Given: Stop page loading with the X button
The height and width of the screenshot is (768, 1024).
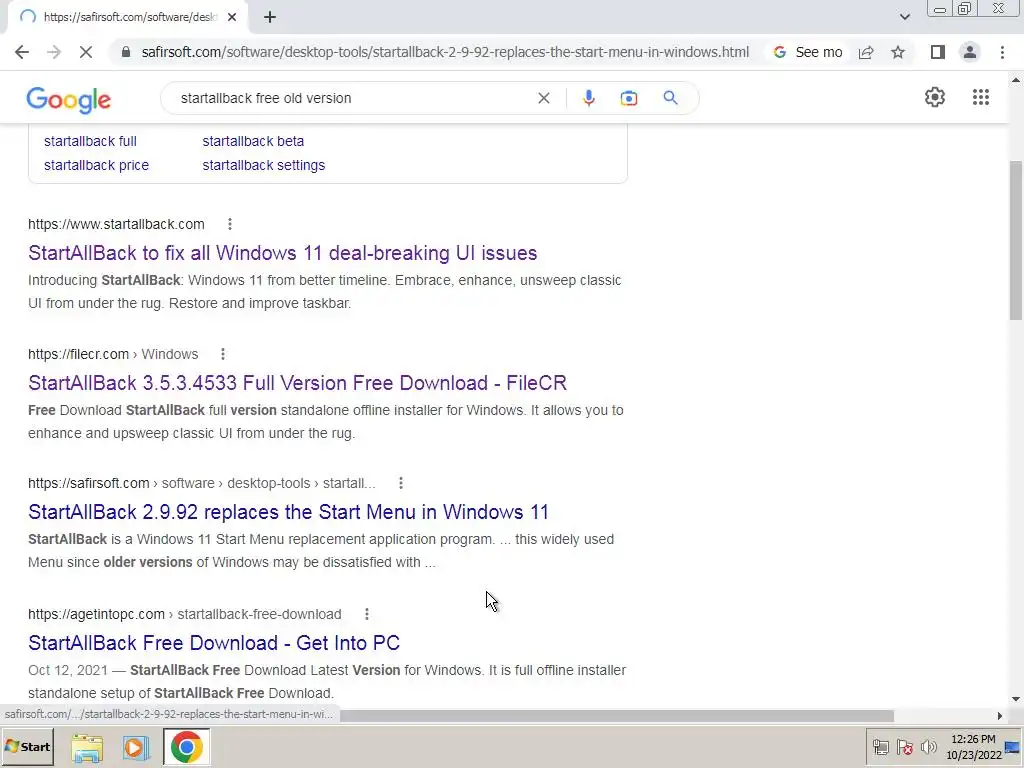Looking at the screenshot, I should (86, 52).
